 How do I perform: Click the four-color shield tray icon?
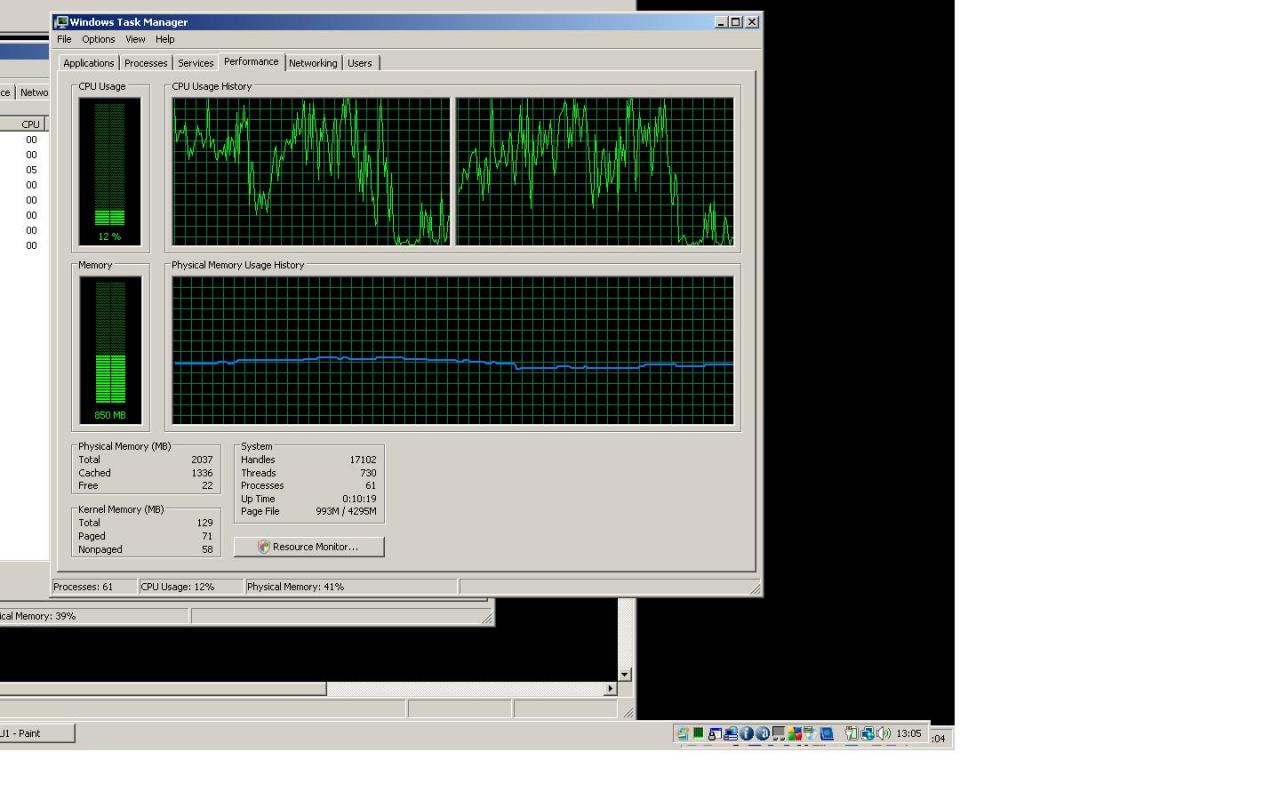point(795,733)
